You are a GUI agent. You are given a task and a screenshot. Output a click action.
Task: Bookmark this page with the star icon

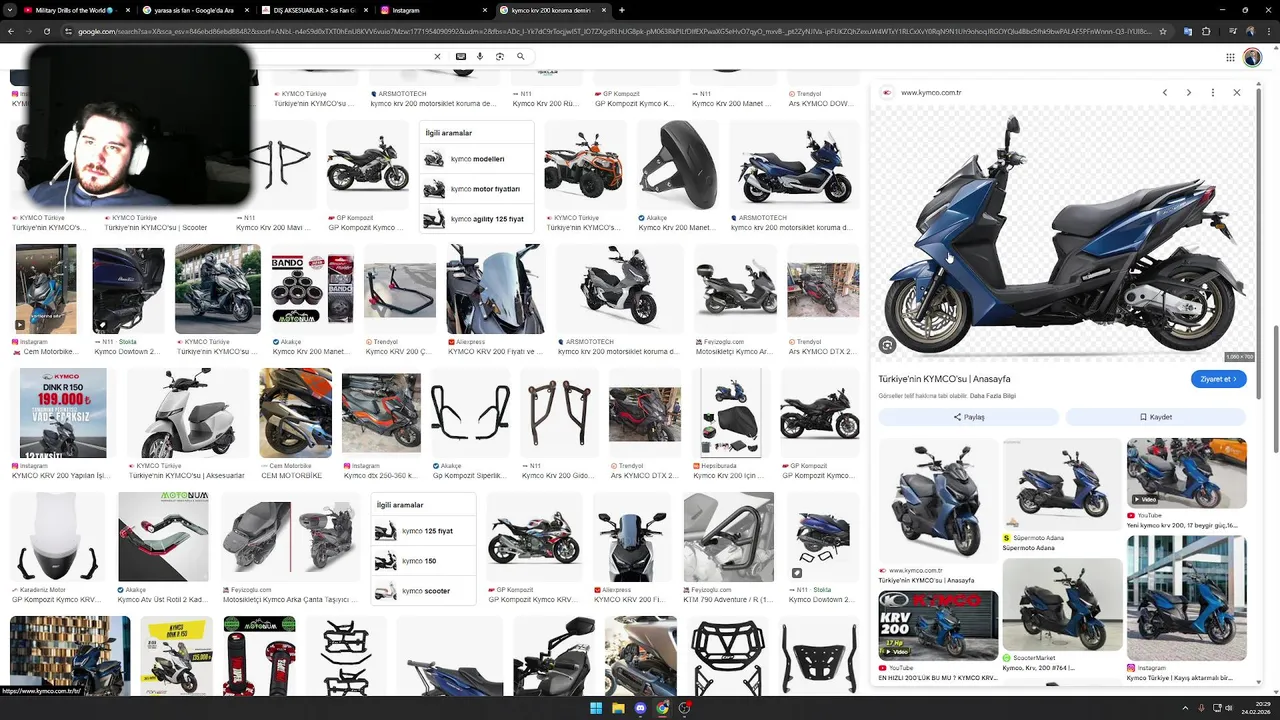1162,31
